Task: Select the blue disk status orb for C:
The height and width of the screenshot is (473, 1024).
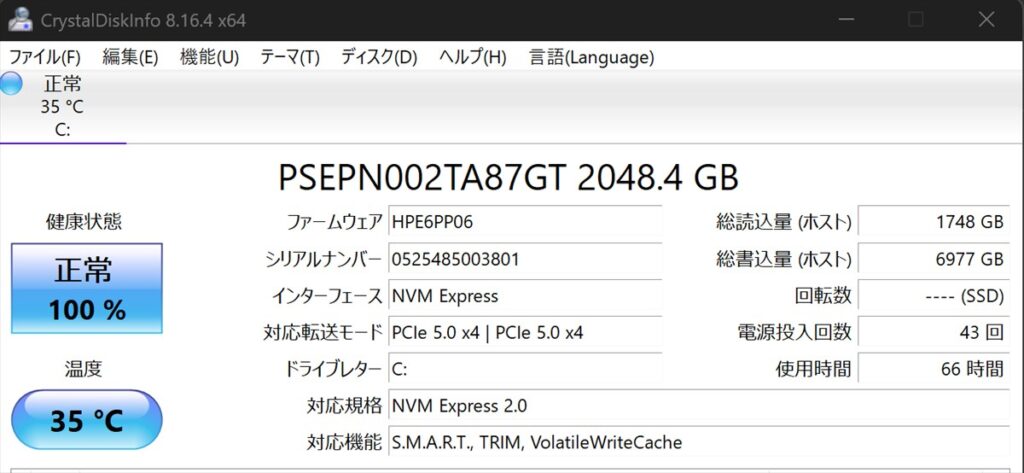Action: (10, 84)
